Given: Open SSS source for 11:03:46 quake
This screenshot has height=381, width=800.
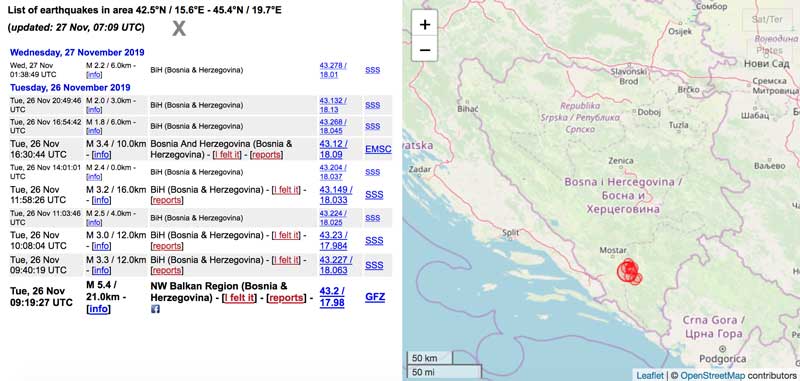Looking at the screenshot, I should [x=372, y=218].
